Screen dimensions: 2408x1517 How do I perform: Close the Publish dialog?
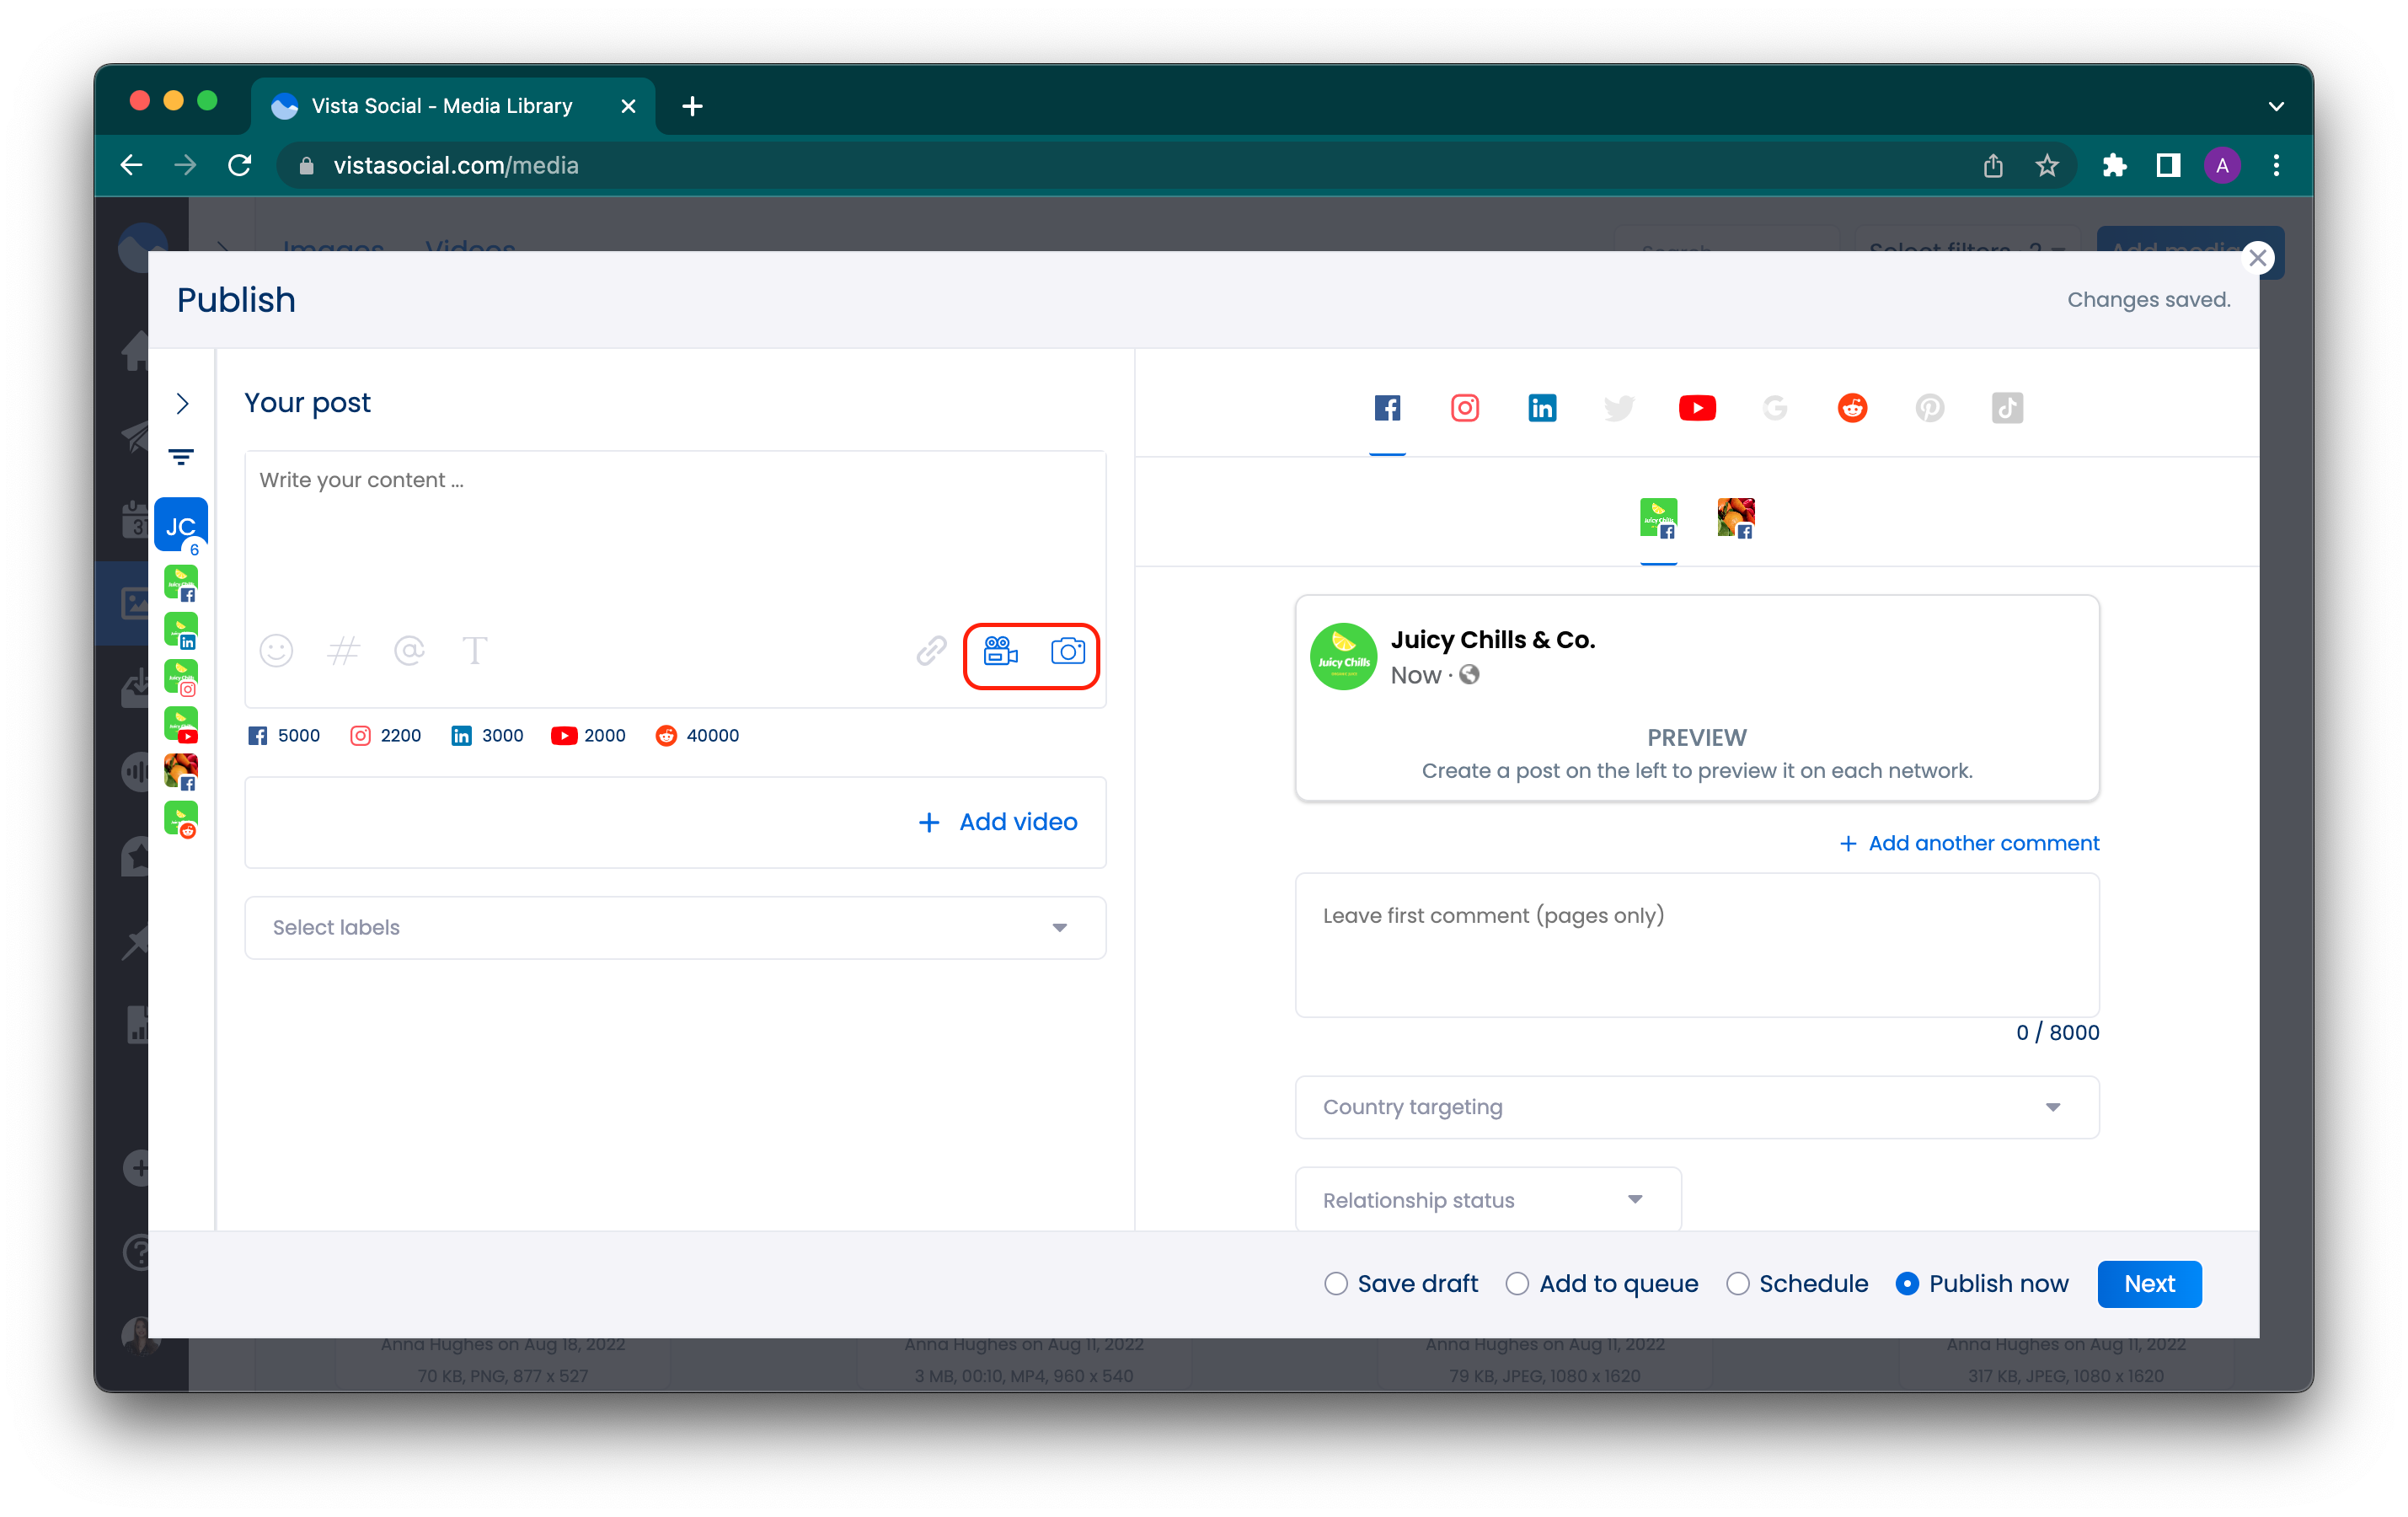(2257, 258)
